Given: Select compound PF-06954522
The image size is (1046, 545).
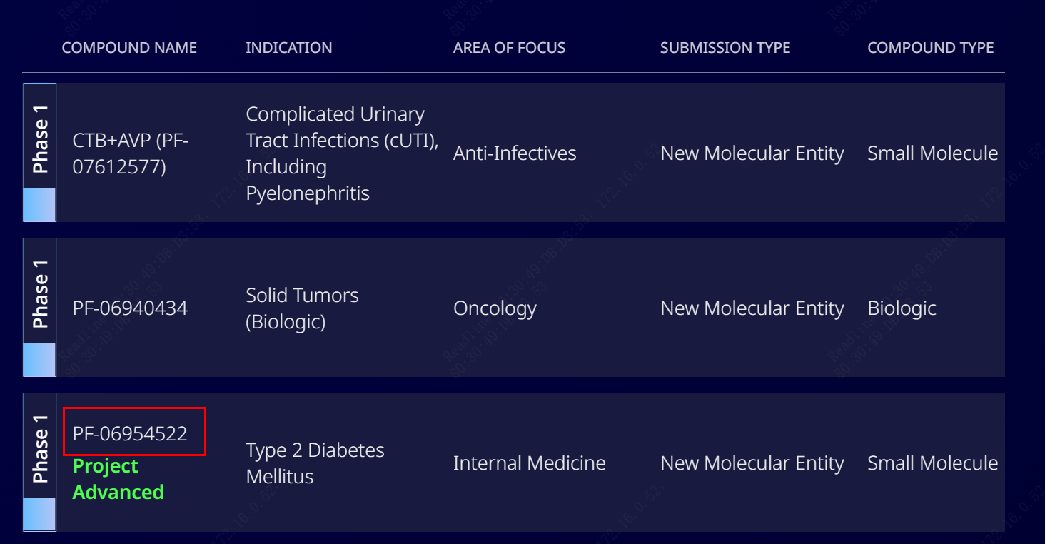Looking at the screenshot, I should 130,434.
